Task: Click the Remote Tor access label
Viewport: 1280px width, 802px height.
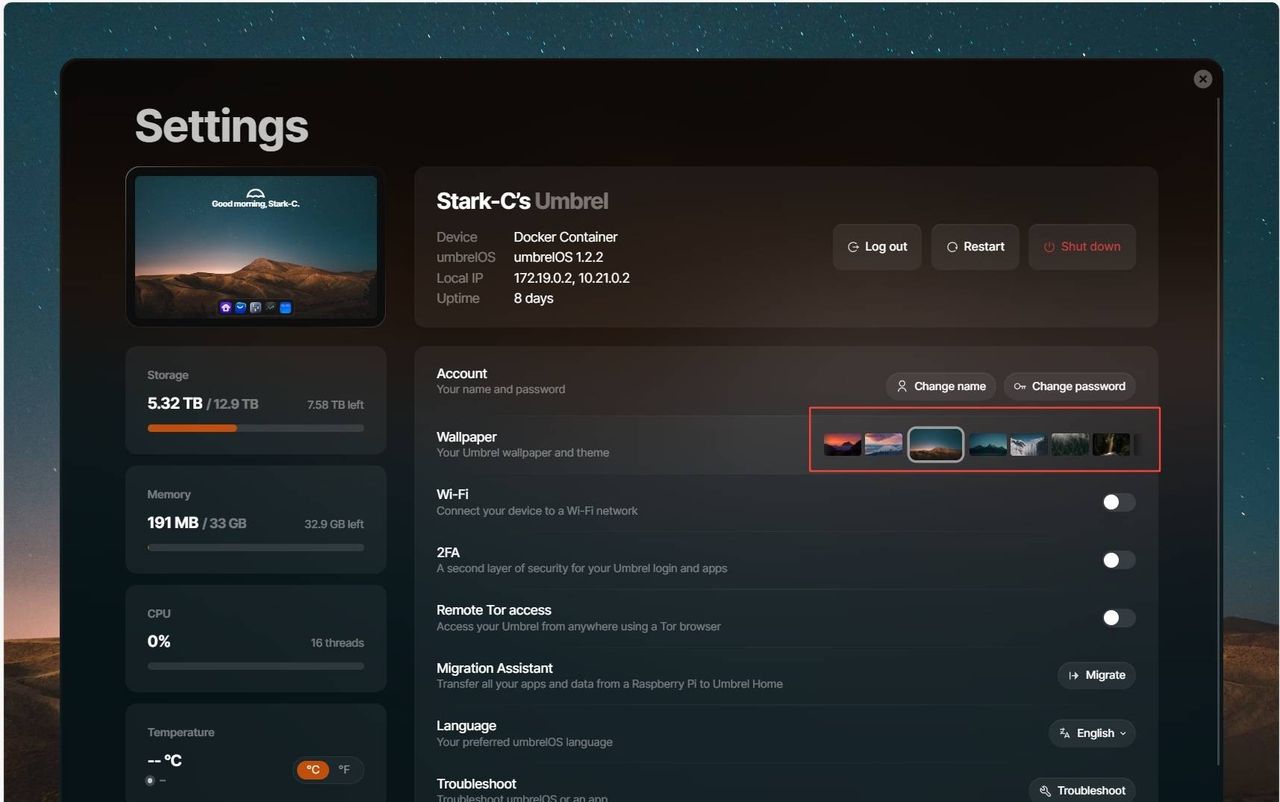Action: point(493,610)
